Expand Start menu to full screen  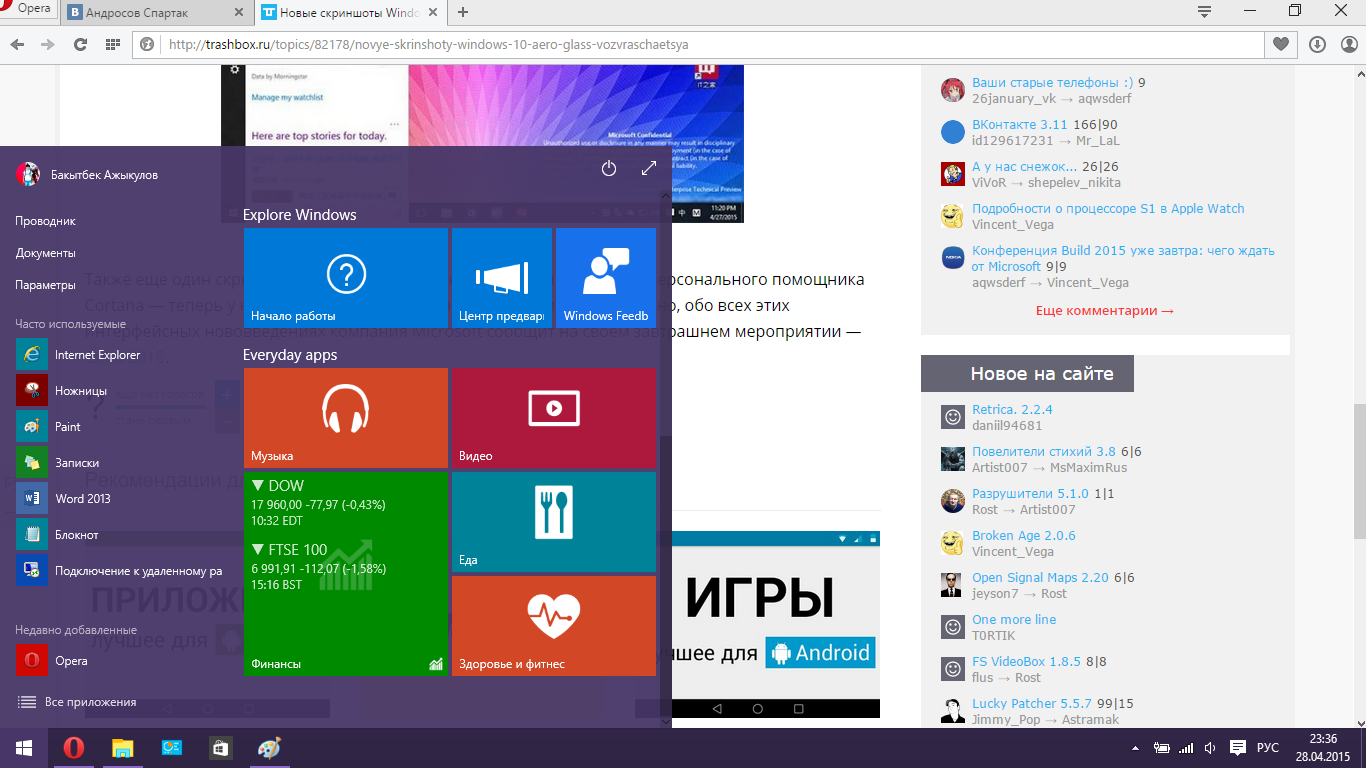pyautogui.click(x=649, y=169)
